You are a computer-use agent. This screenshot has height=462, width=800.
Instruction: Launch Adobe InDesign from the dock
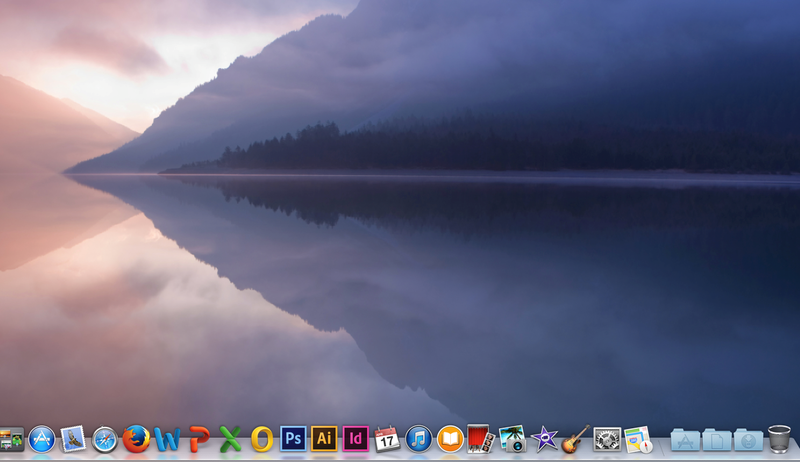coord(355,439)
